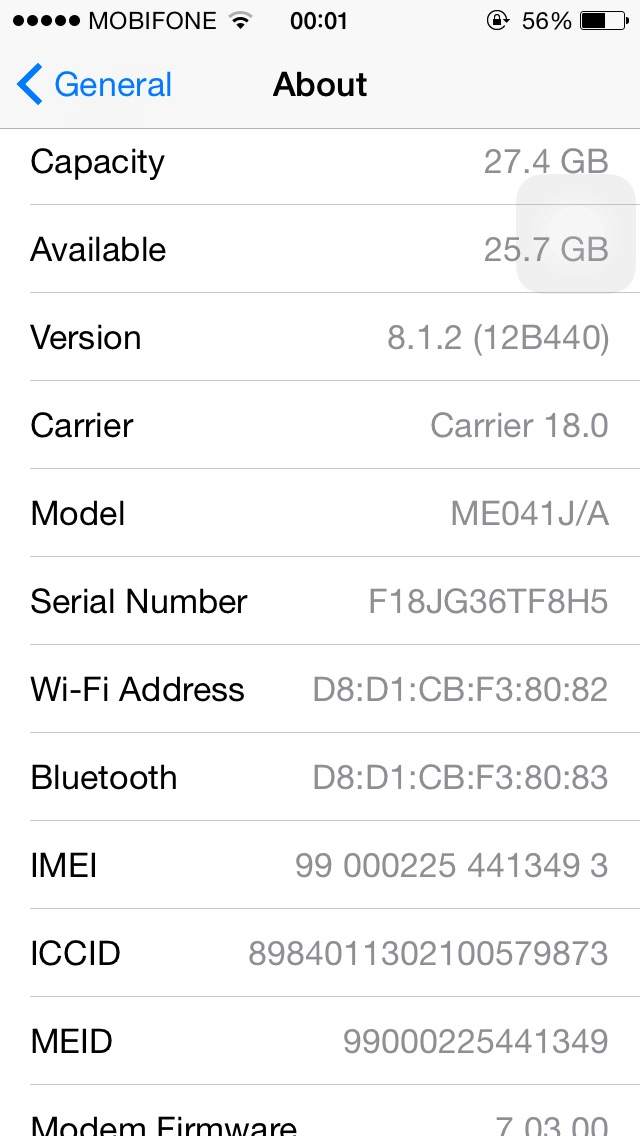Select the Serial Number row
The width and height of the screenshot is (640, 1136).
tap(320, 601)
